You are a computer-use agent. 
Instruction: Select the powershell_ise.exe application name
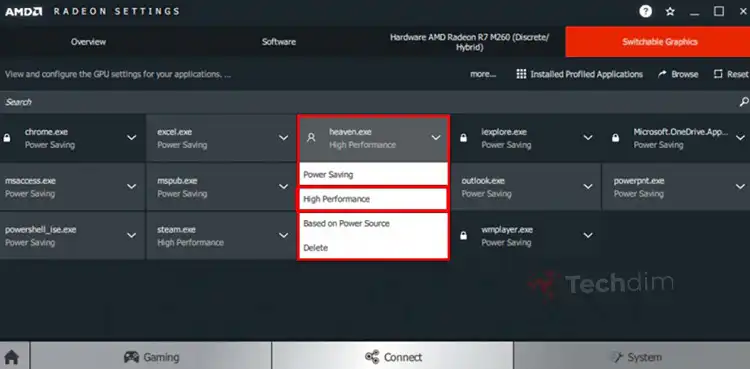point(41,230)
